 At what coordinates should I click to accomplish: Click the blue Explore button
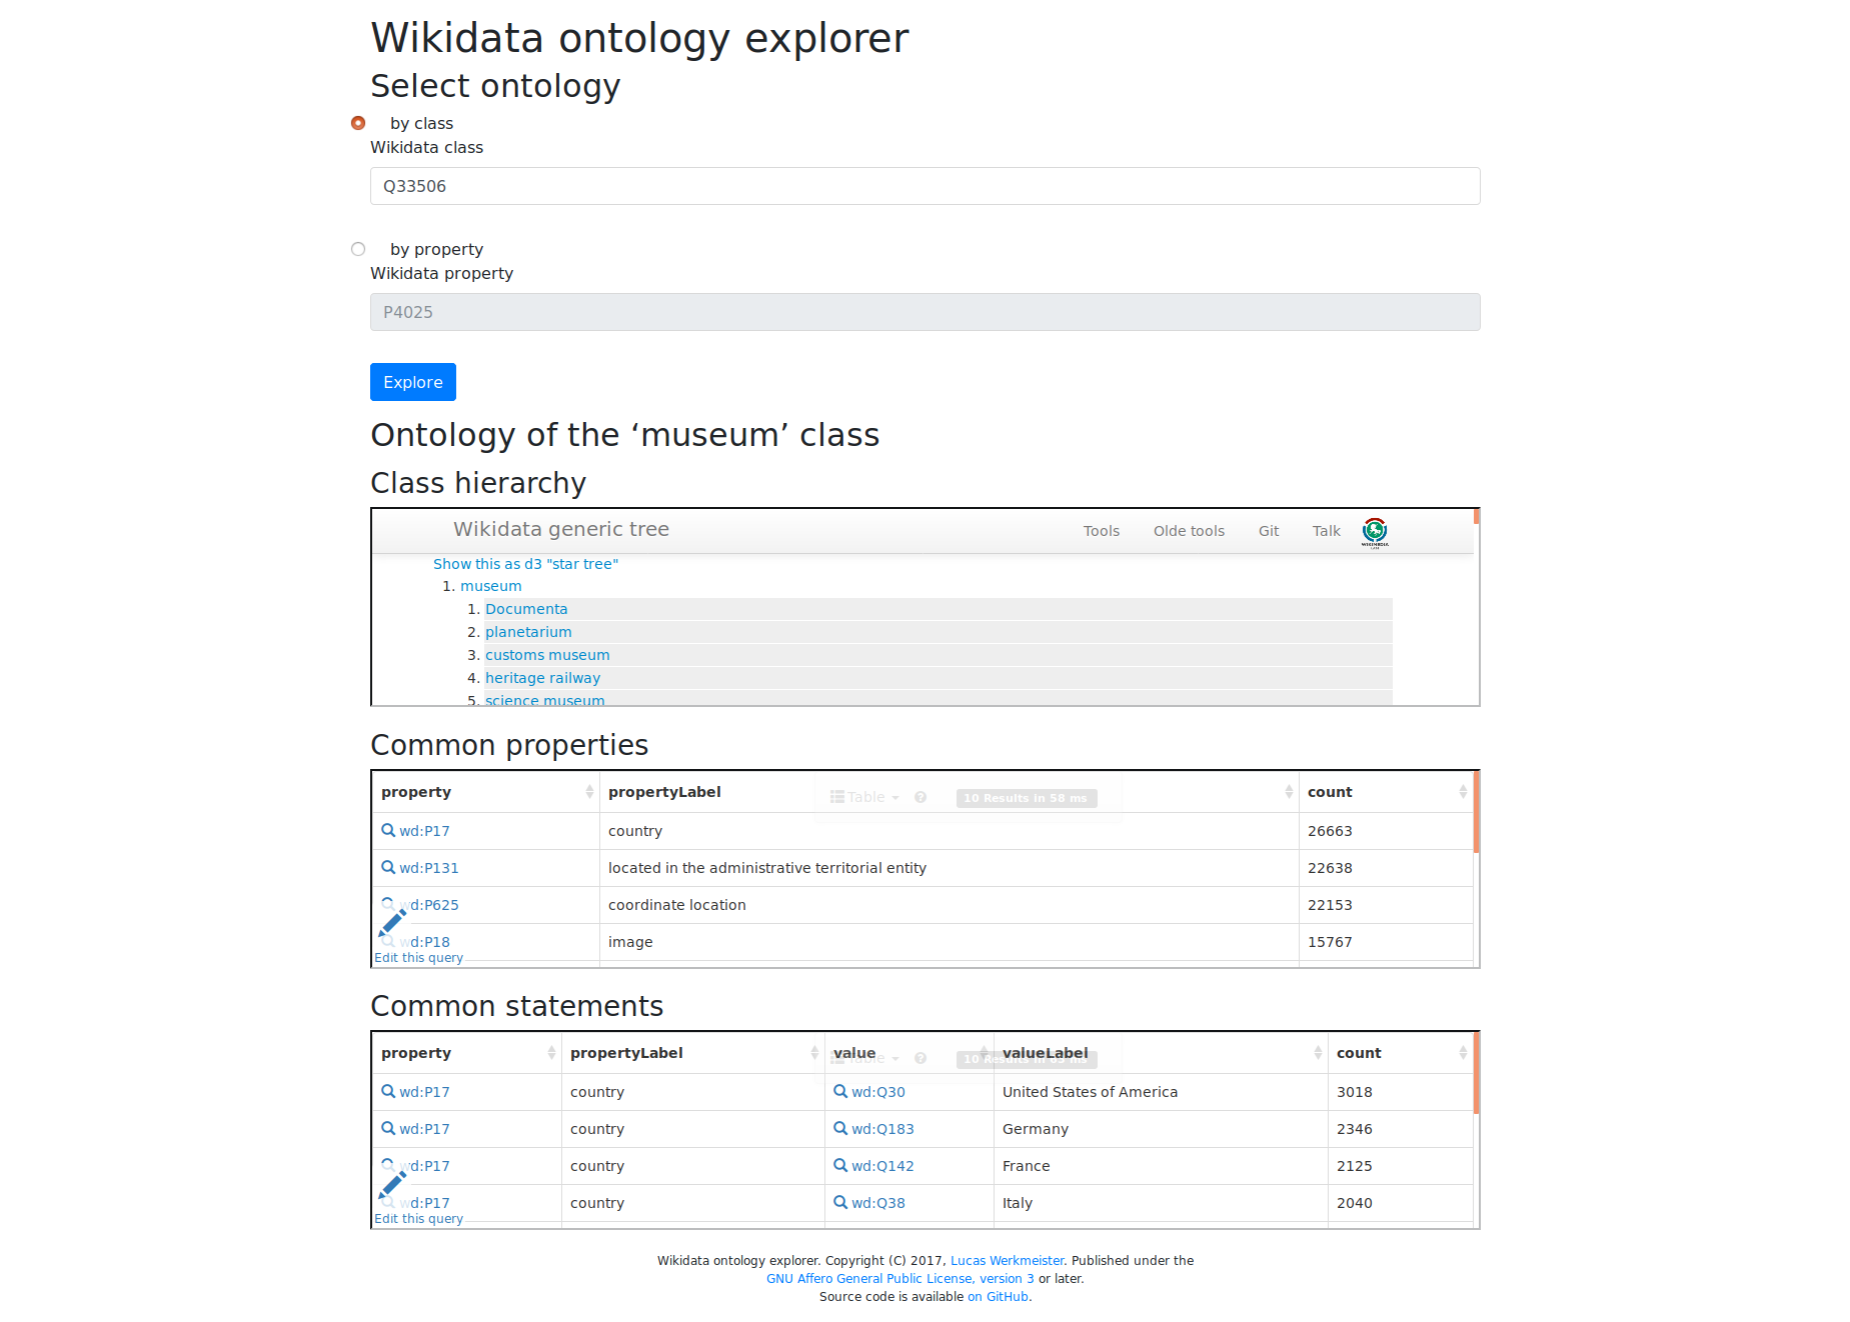[413, 382]
